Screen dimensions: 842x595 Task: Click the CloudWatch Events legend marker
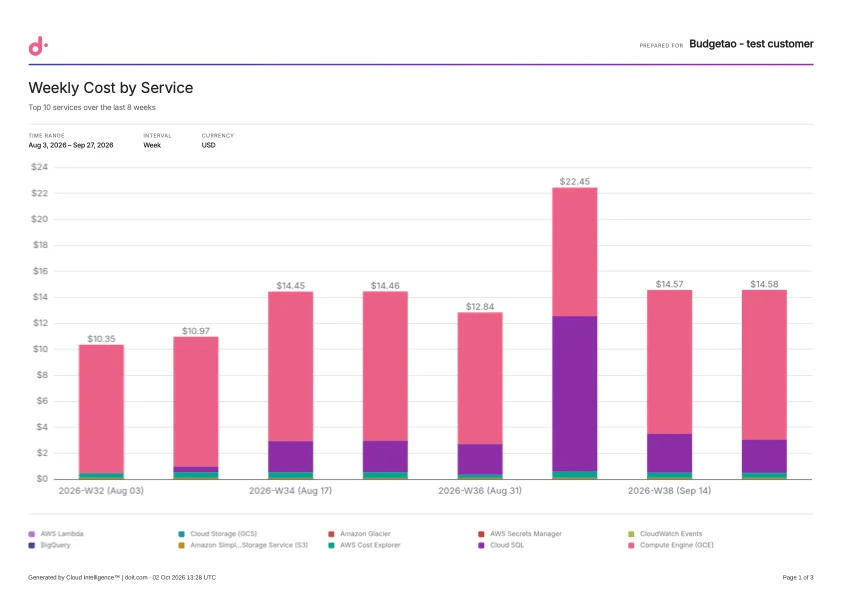631,534
